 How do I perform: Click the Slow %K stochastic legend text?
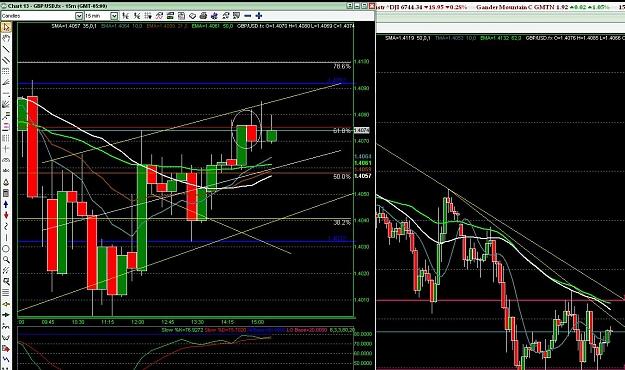[x=183, y=330]
